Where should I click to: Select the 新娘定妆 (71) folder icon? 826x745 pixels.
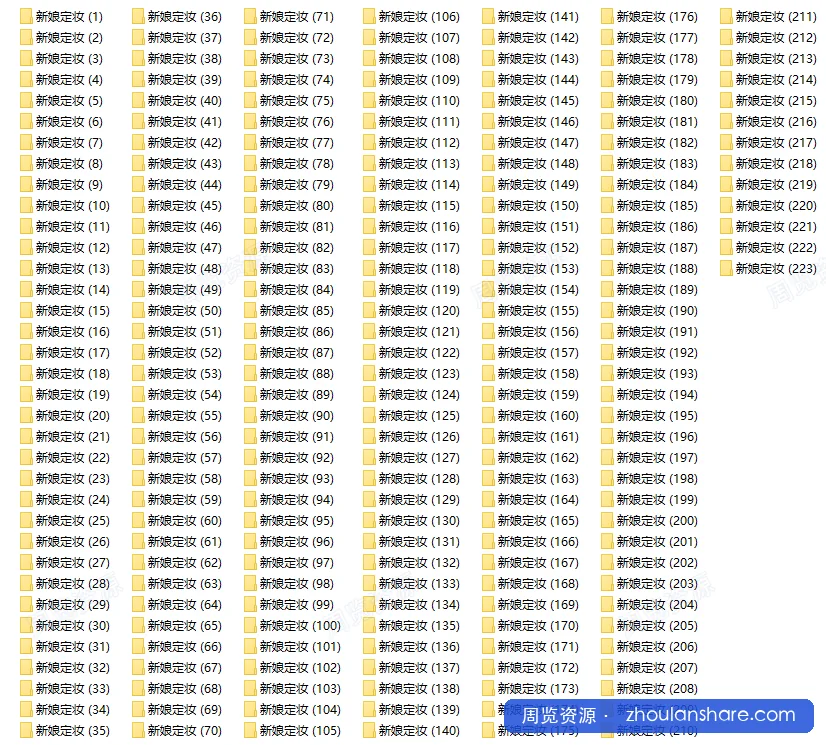250,17
